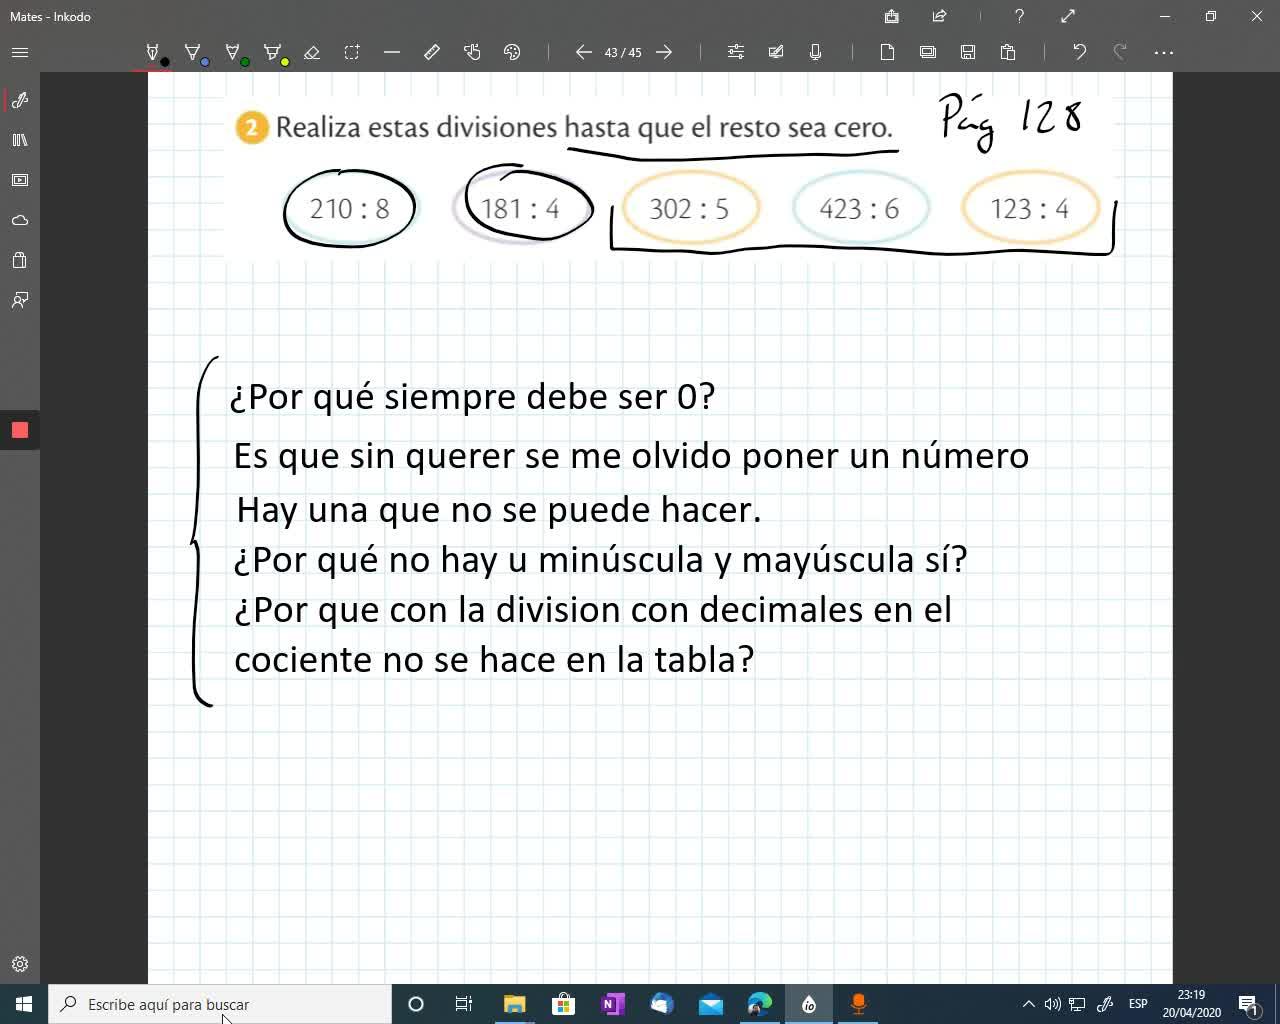Click the circled division 210 : 8
1280x1024 pixels.
click(349, 208)
